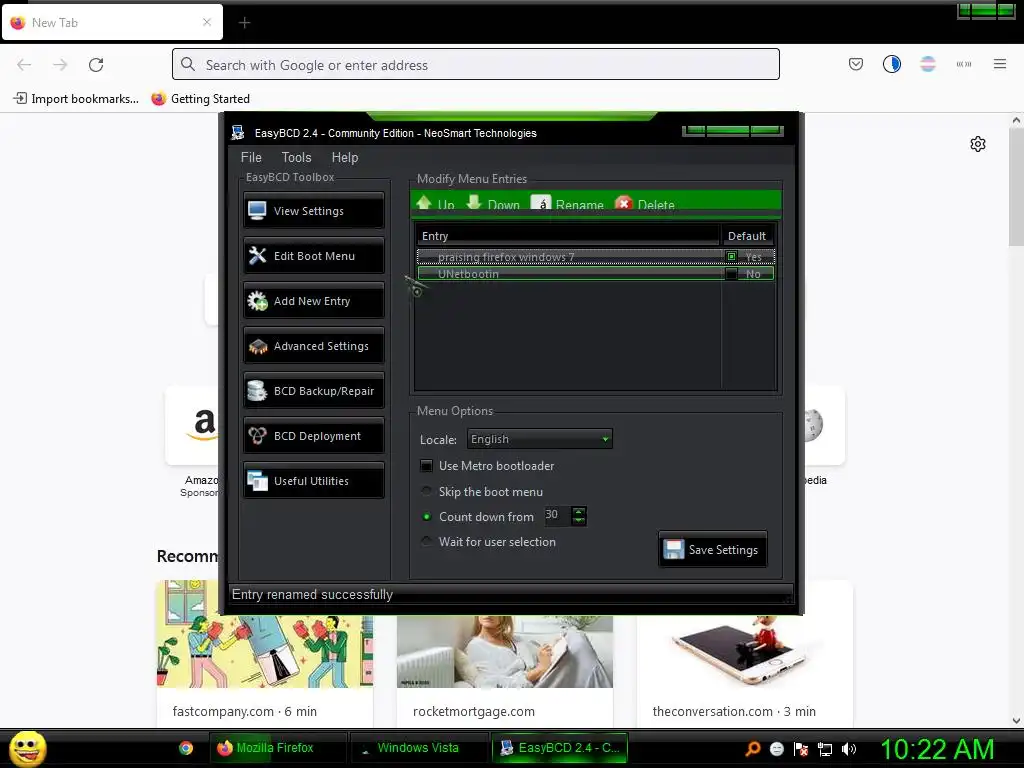Go back in Firefox

pyautogui.click(x=24, y=65)
